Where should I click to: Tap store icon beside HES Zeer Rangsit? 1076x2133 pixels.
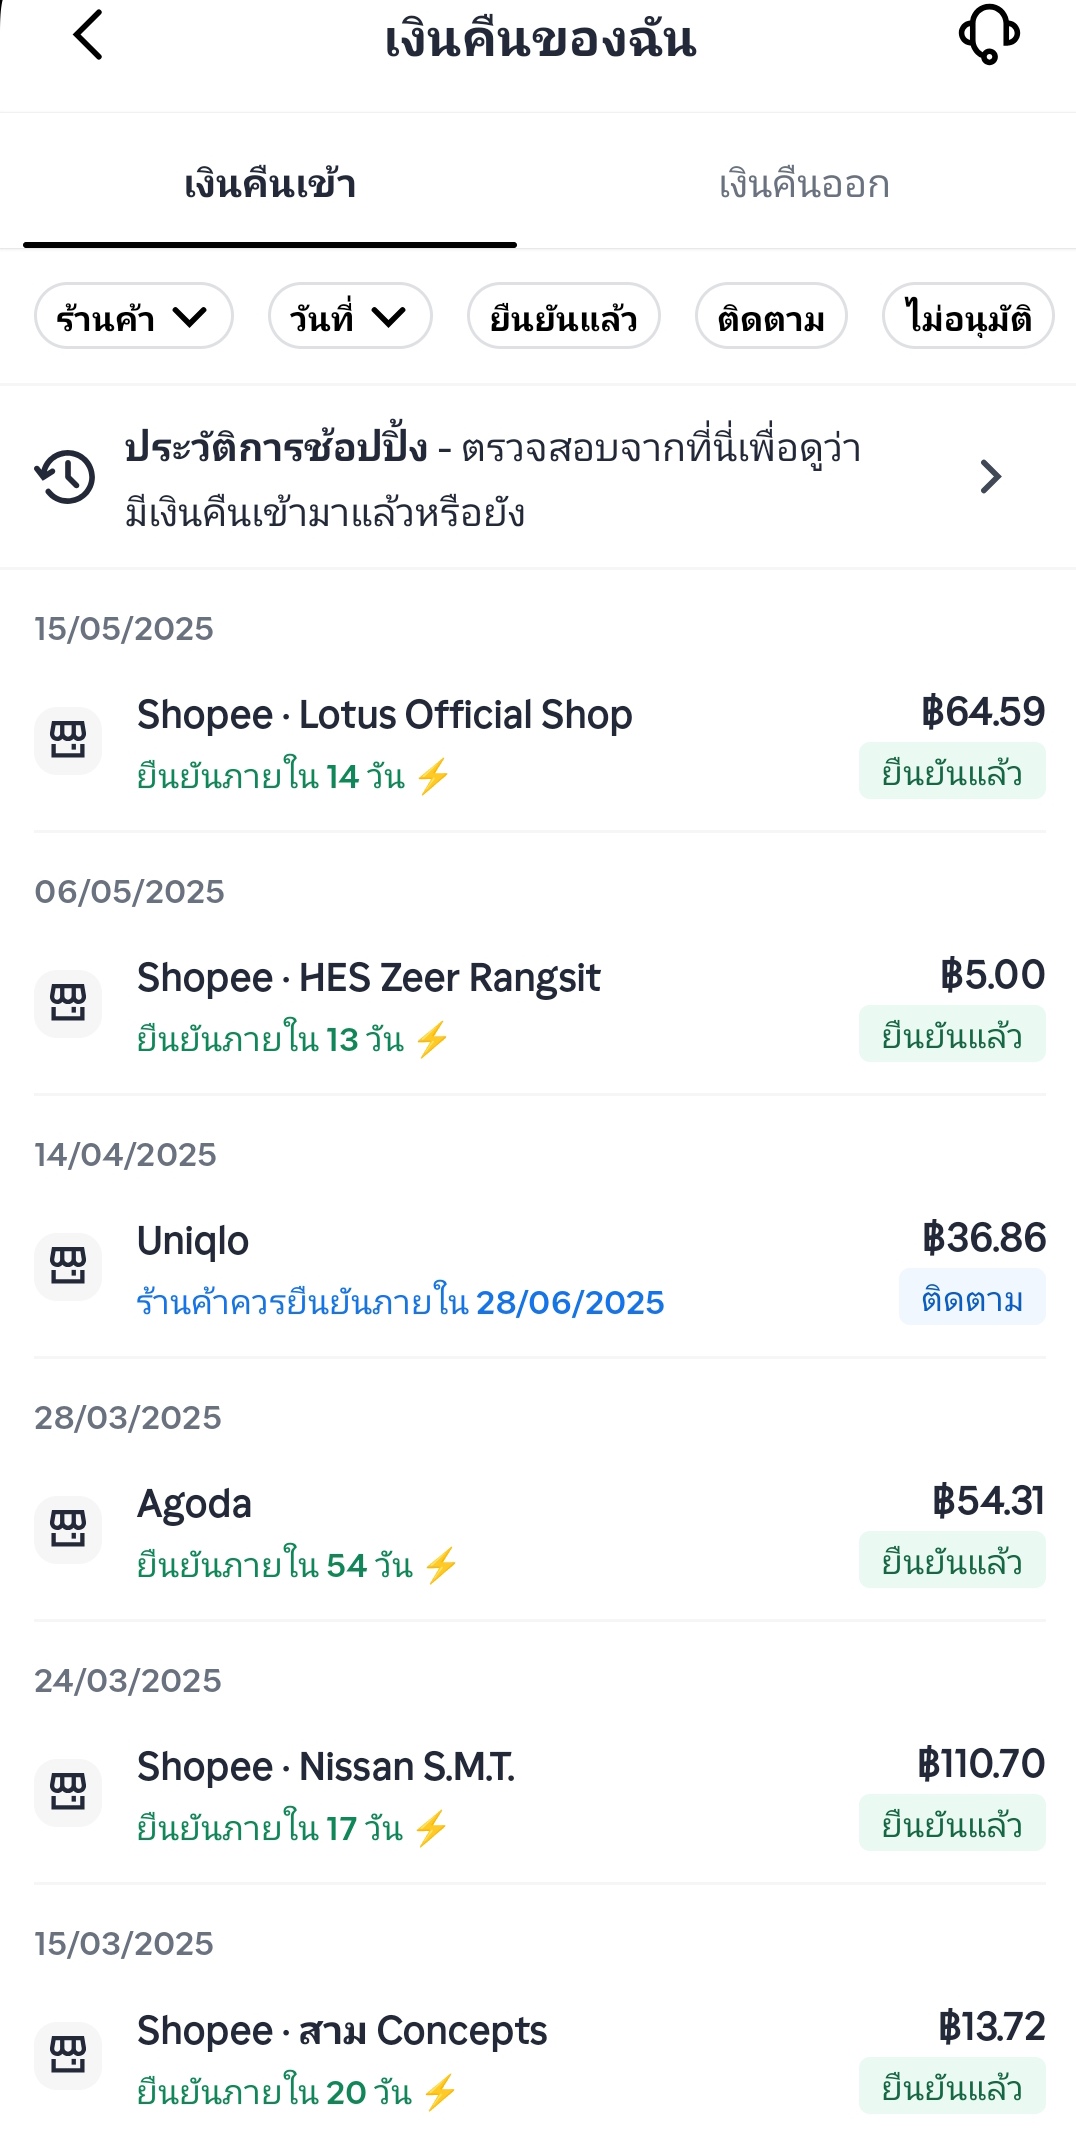pos(68,1004)
